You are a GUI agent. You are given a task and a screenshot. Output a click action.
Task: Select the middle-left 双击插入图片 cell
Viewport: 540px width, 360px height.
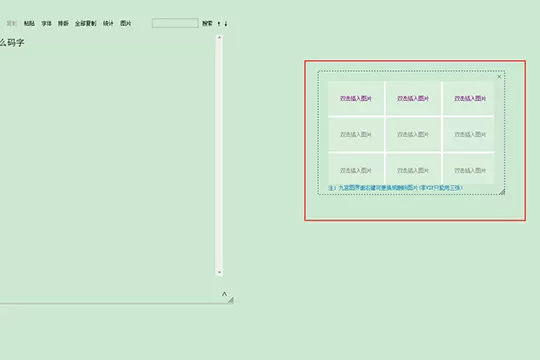(x=356, y=134)
